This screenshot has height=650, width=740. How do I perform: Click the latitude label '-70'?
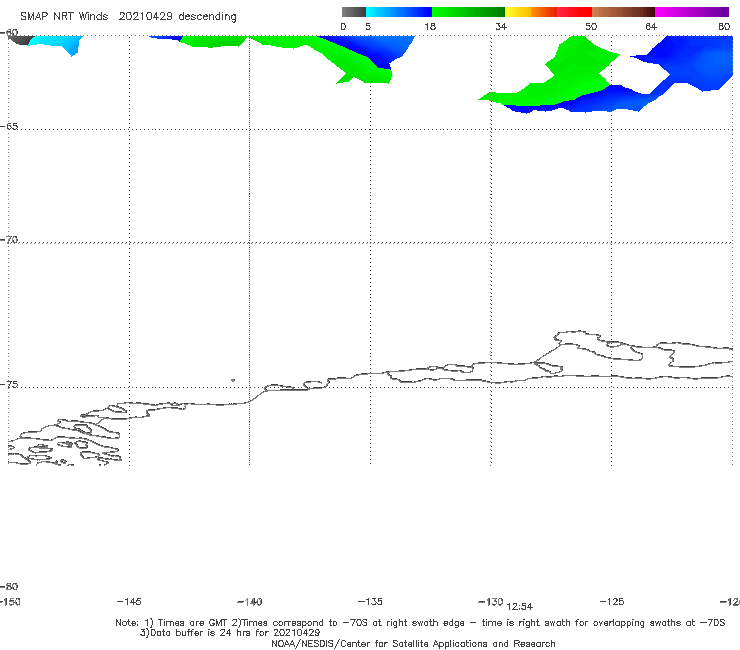(x=9, y=240)
